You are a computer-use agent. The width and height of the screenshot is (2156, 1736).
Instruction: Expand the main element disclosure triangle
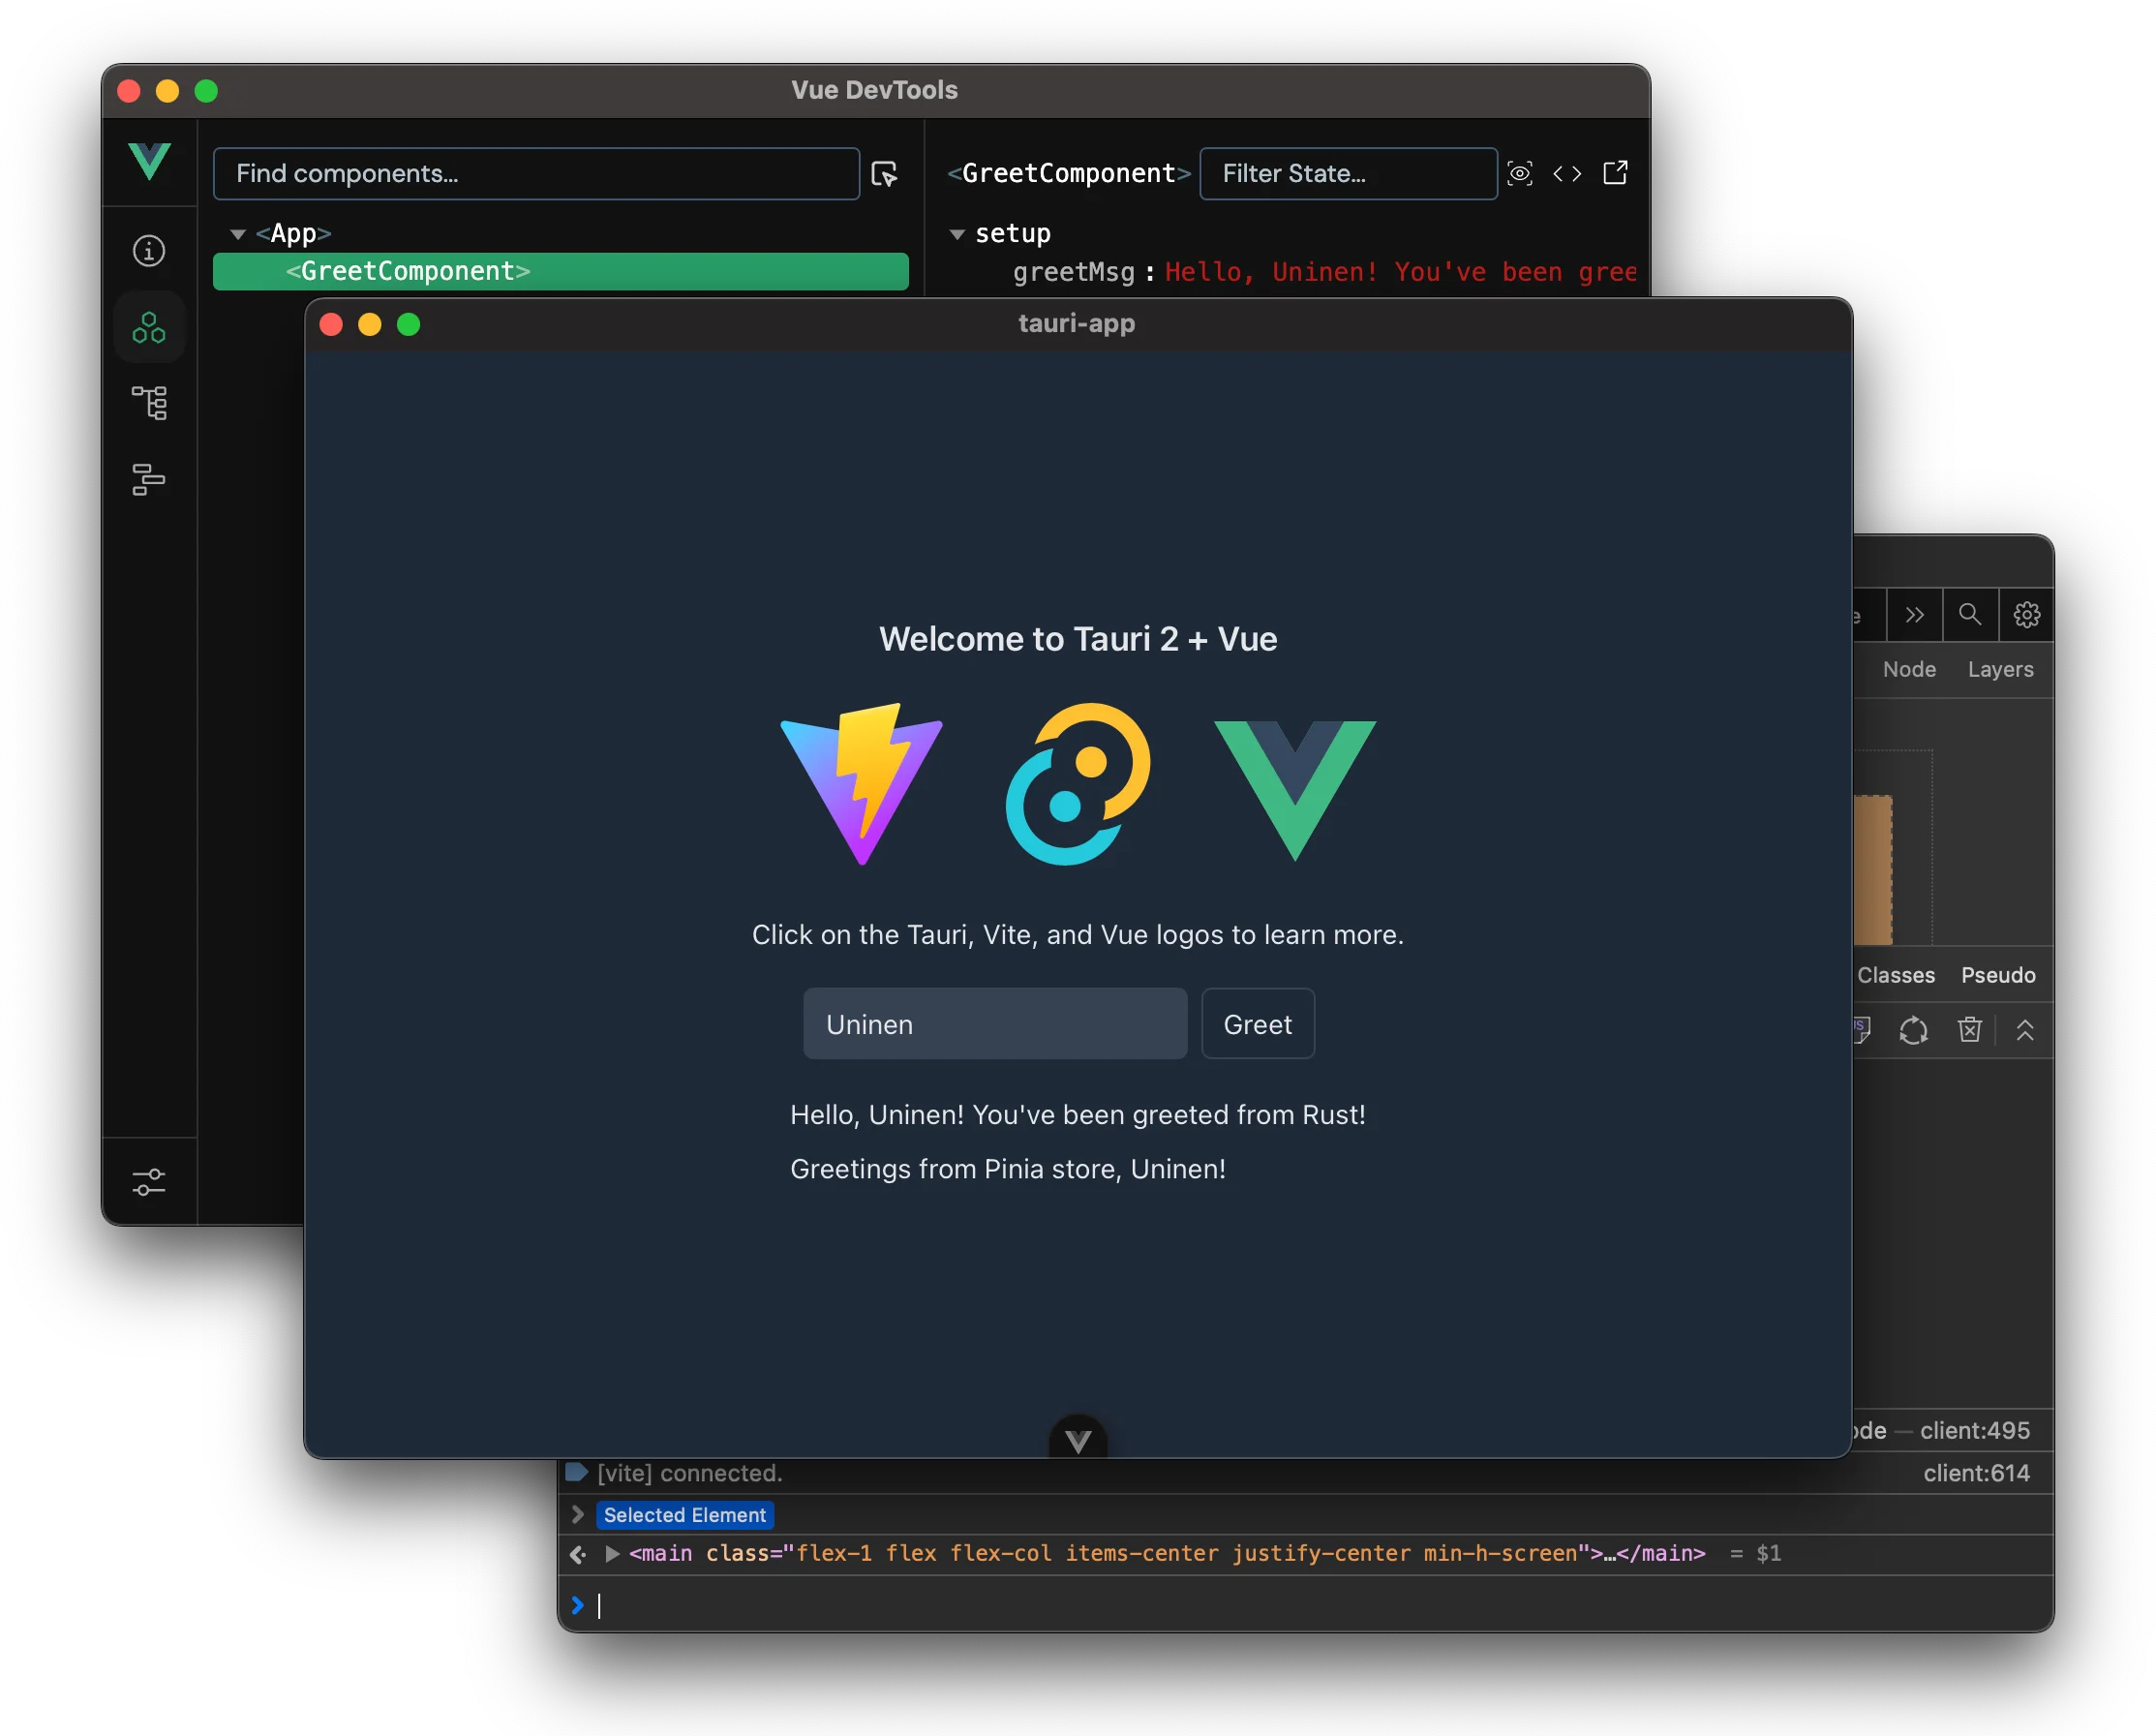612,1553
